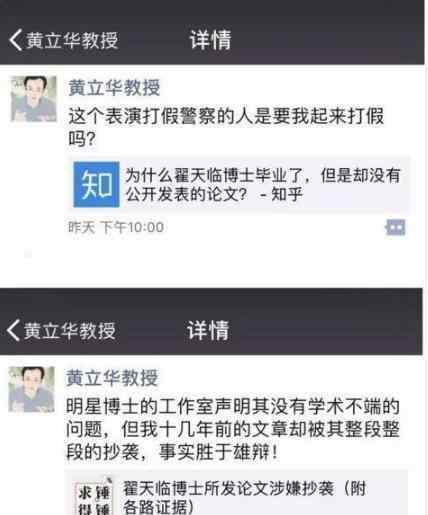Tap the back chevron in lower header
The width and height of the screenshot is (428, 515).
click(x=13, y=330)
